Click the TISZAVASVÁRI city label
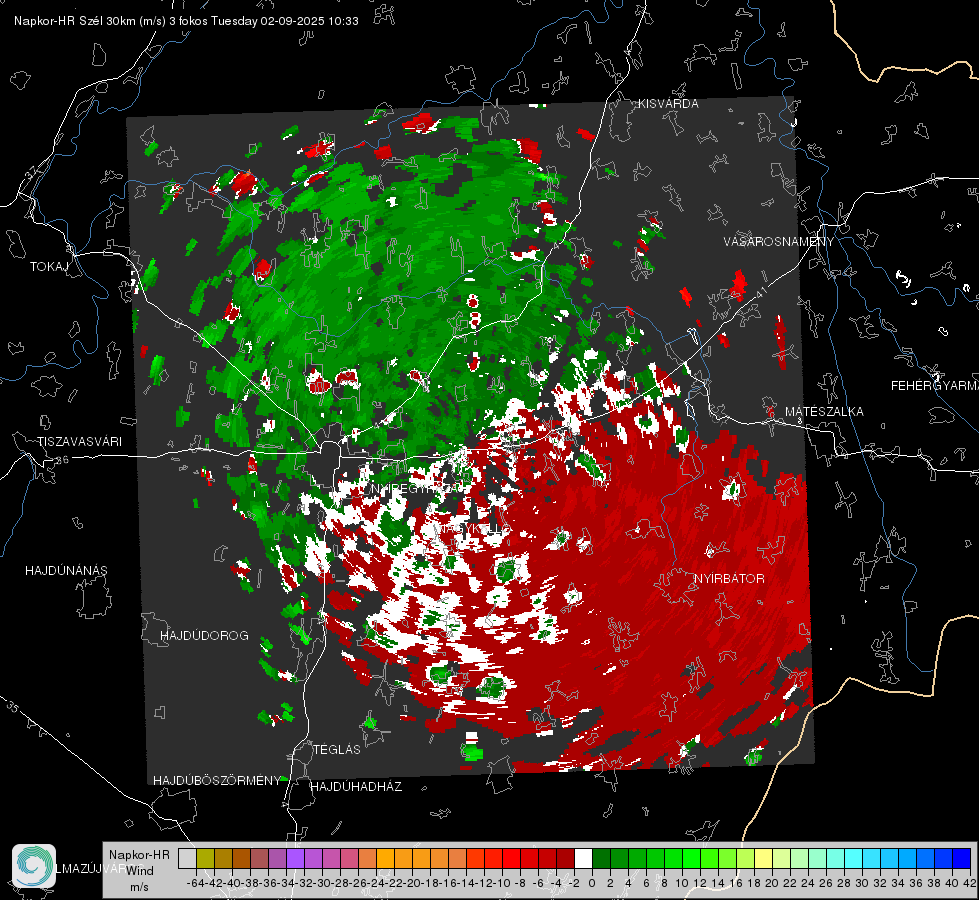 coord(79,442)
